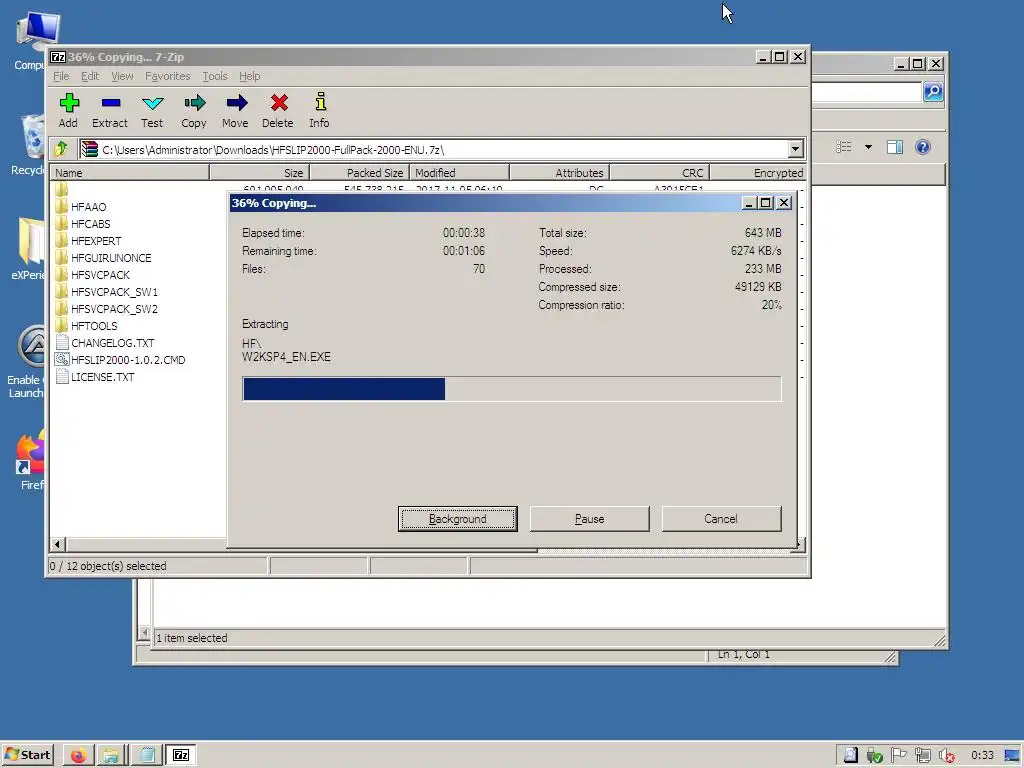Launch Firefox from taskbar
The image size is (1024, 768).
pyautogui.click(x=78, y=756)
